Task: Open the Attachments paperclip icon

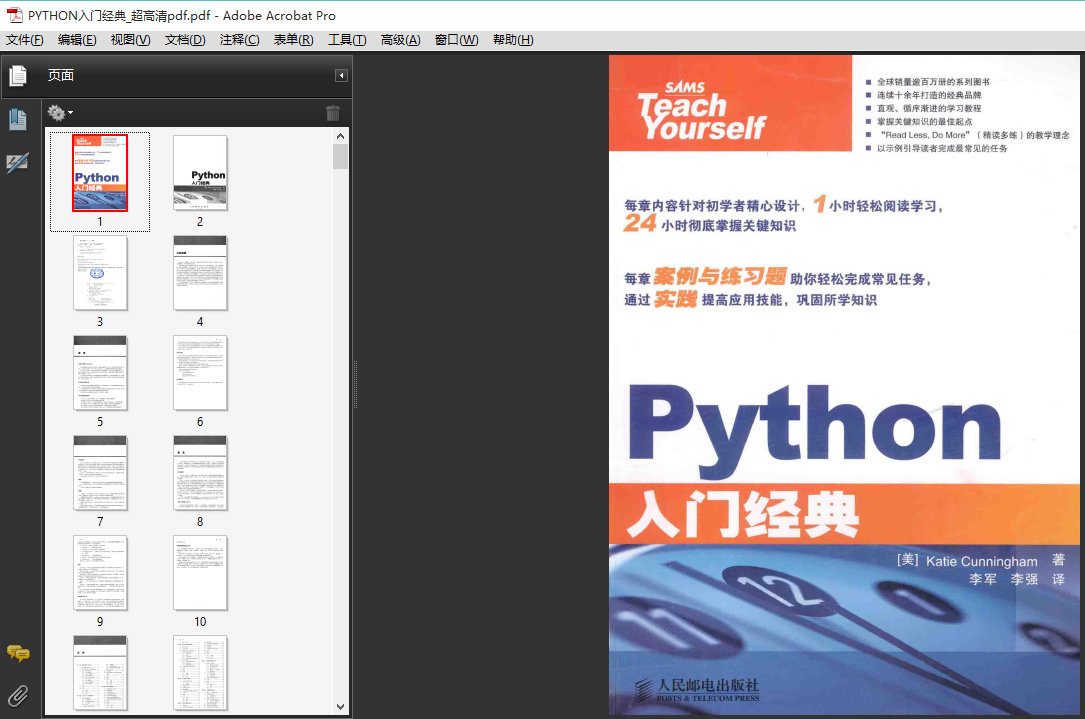Action: coord(18,695)
